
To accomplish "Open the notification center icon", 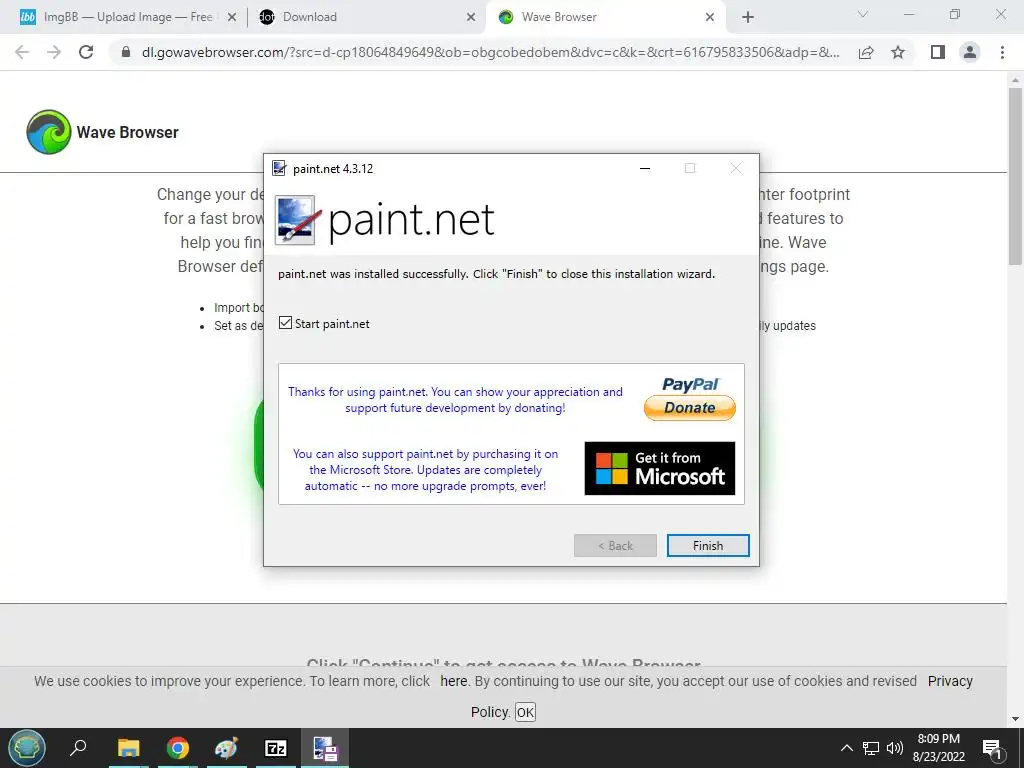I will pos(993,748).
